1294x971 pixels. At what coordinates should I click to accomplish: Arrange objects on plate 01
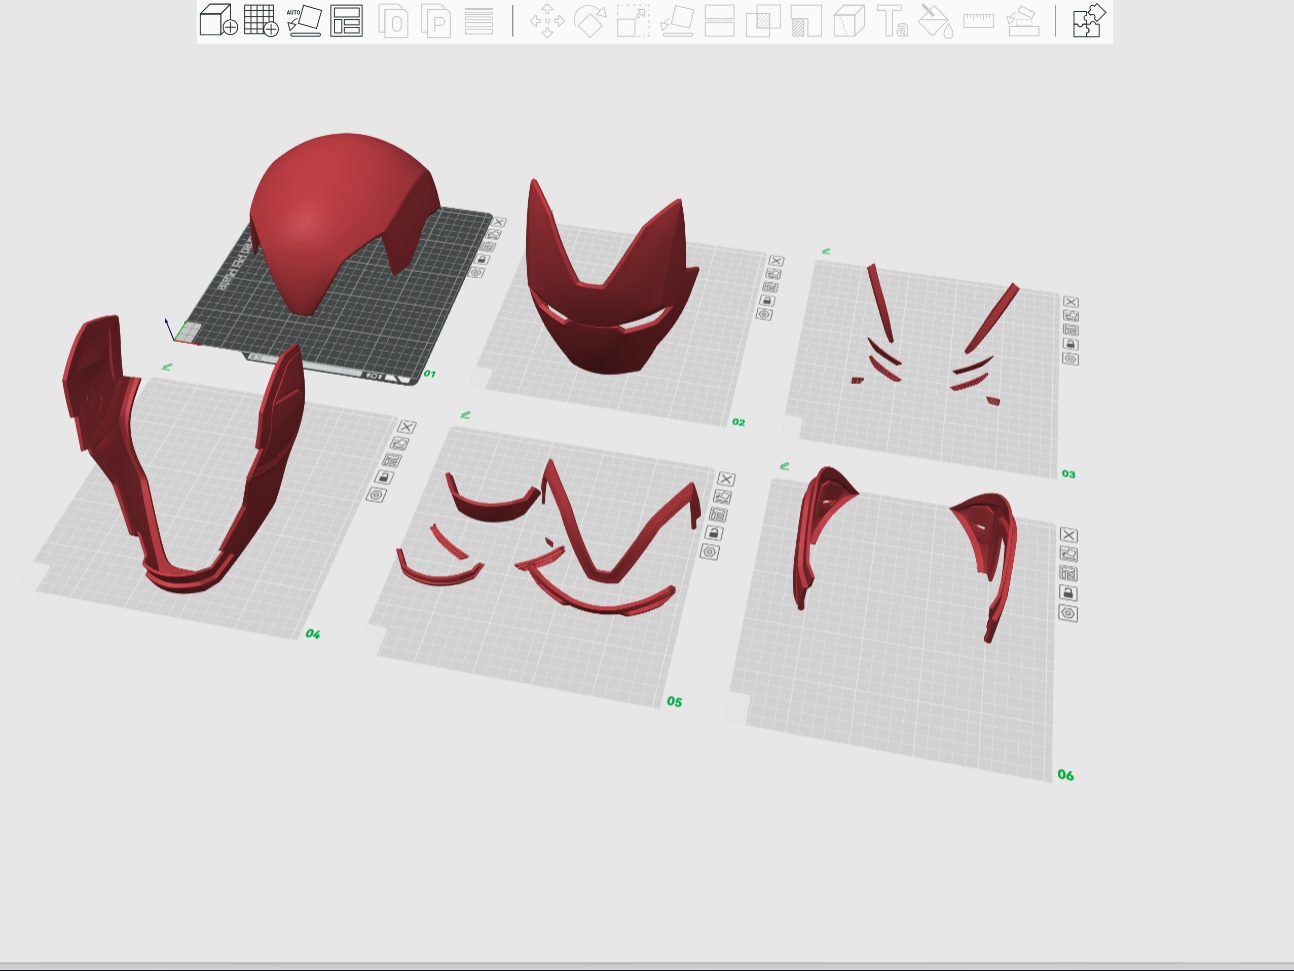[x=488, y=246]
